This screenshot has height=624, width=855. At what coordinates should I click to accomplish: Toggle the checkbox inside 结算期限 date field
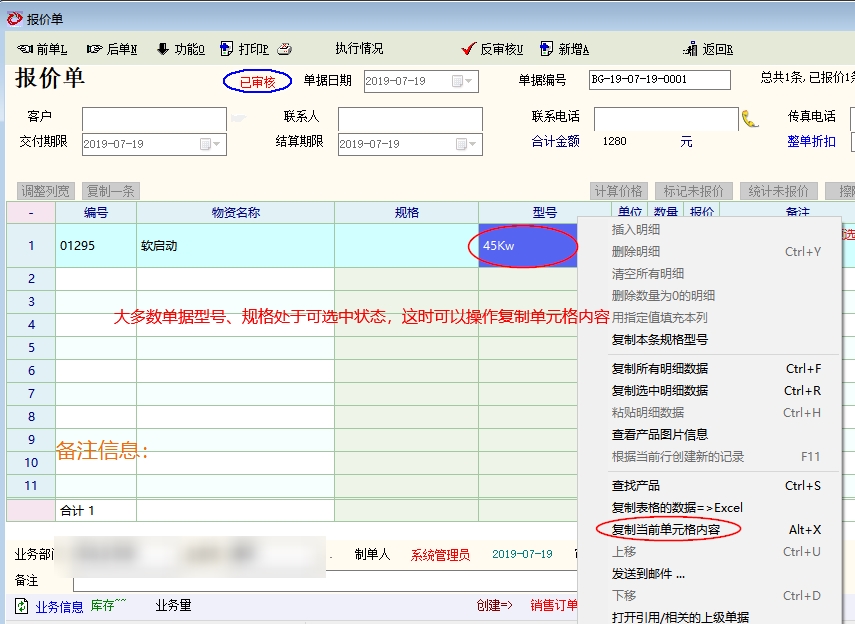[x=462, y=144]
